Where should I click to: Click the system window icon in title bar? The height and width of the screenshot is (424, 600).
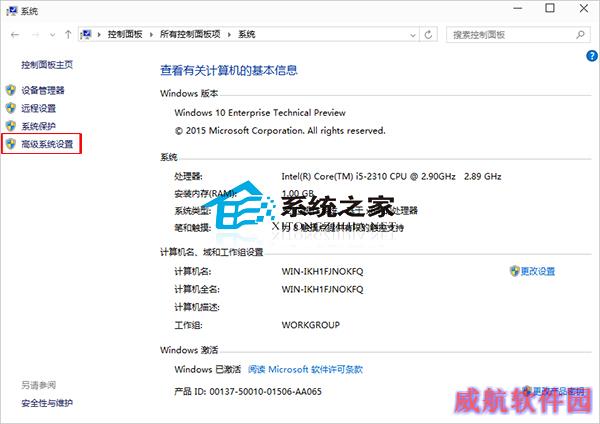tap(11, 11)
